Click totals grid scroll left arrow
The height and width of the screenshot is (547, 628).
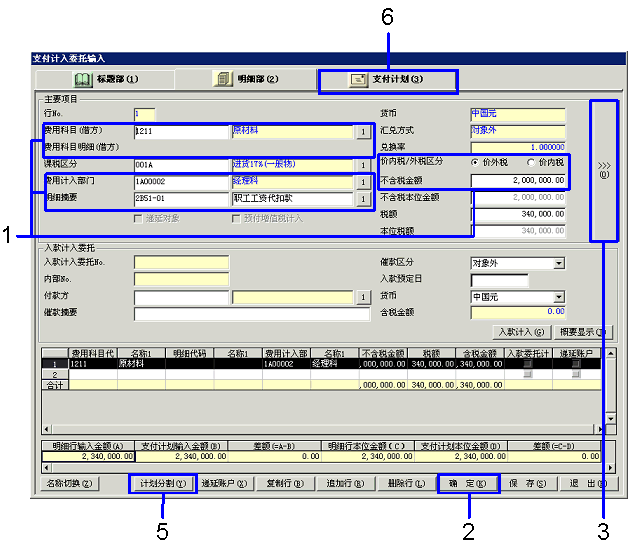point(46,467)
